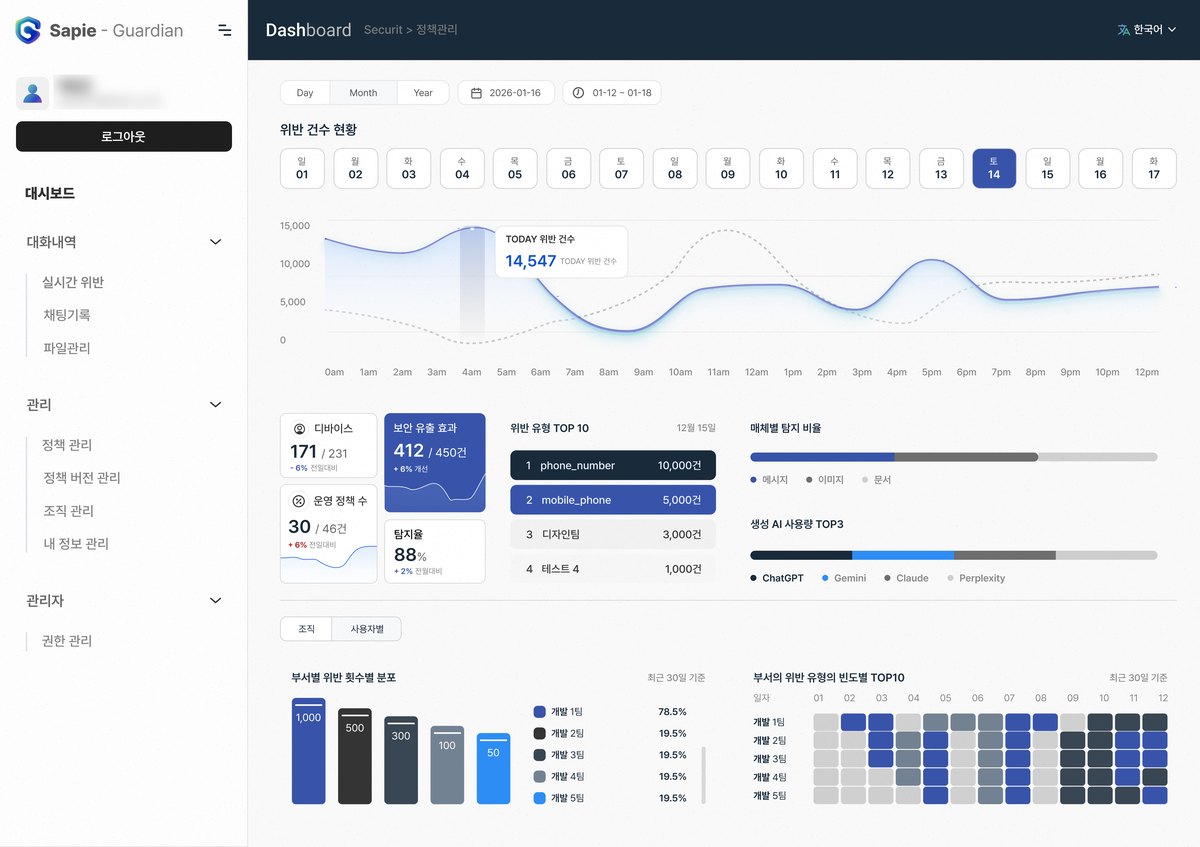Viewport: 1200px width, 847px height.
Task: Click the 디바이스 card icon
Action: tap(299, 428)
